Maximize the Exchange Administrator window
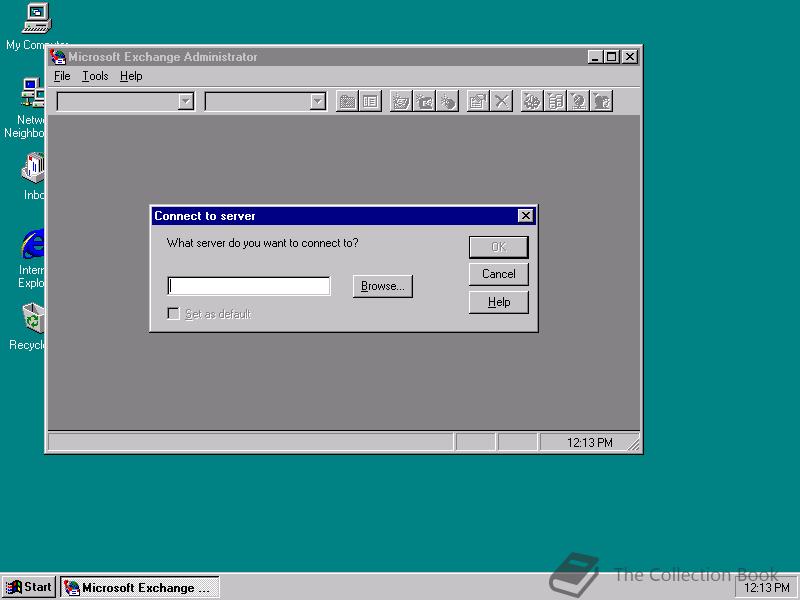The image size is (800, 600). 611,57
